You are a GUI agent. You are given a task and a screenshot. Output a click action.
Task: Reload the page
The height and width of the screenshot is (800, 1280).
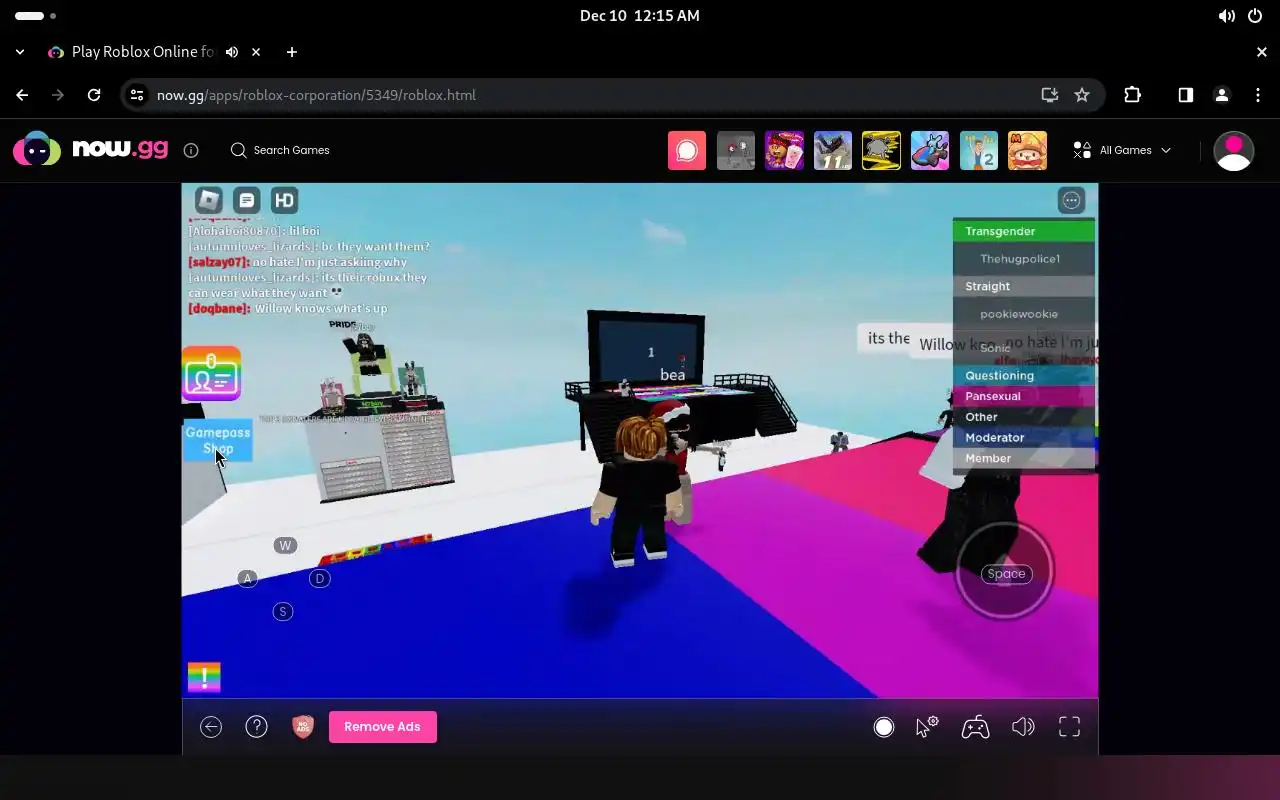[94, 95]
